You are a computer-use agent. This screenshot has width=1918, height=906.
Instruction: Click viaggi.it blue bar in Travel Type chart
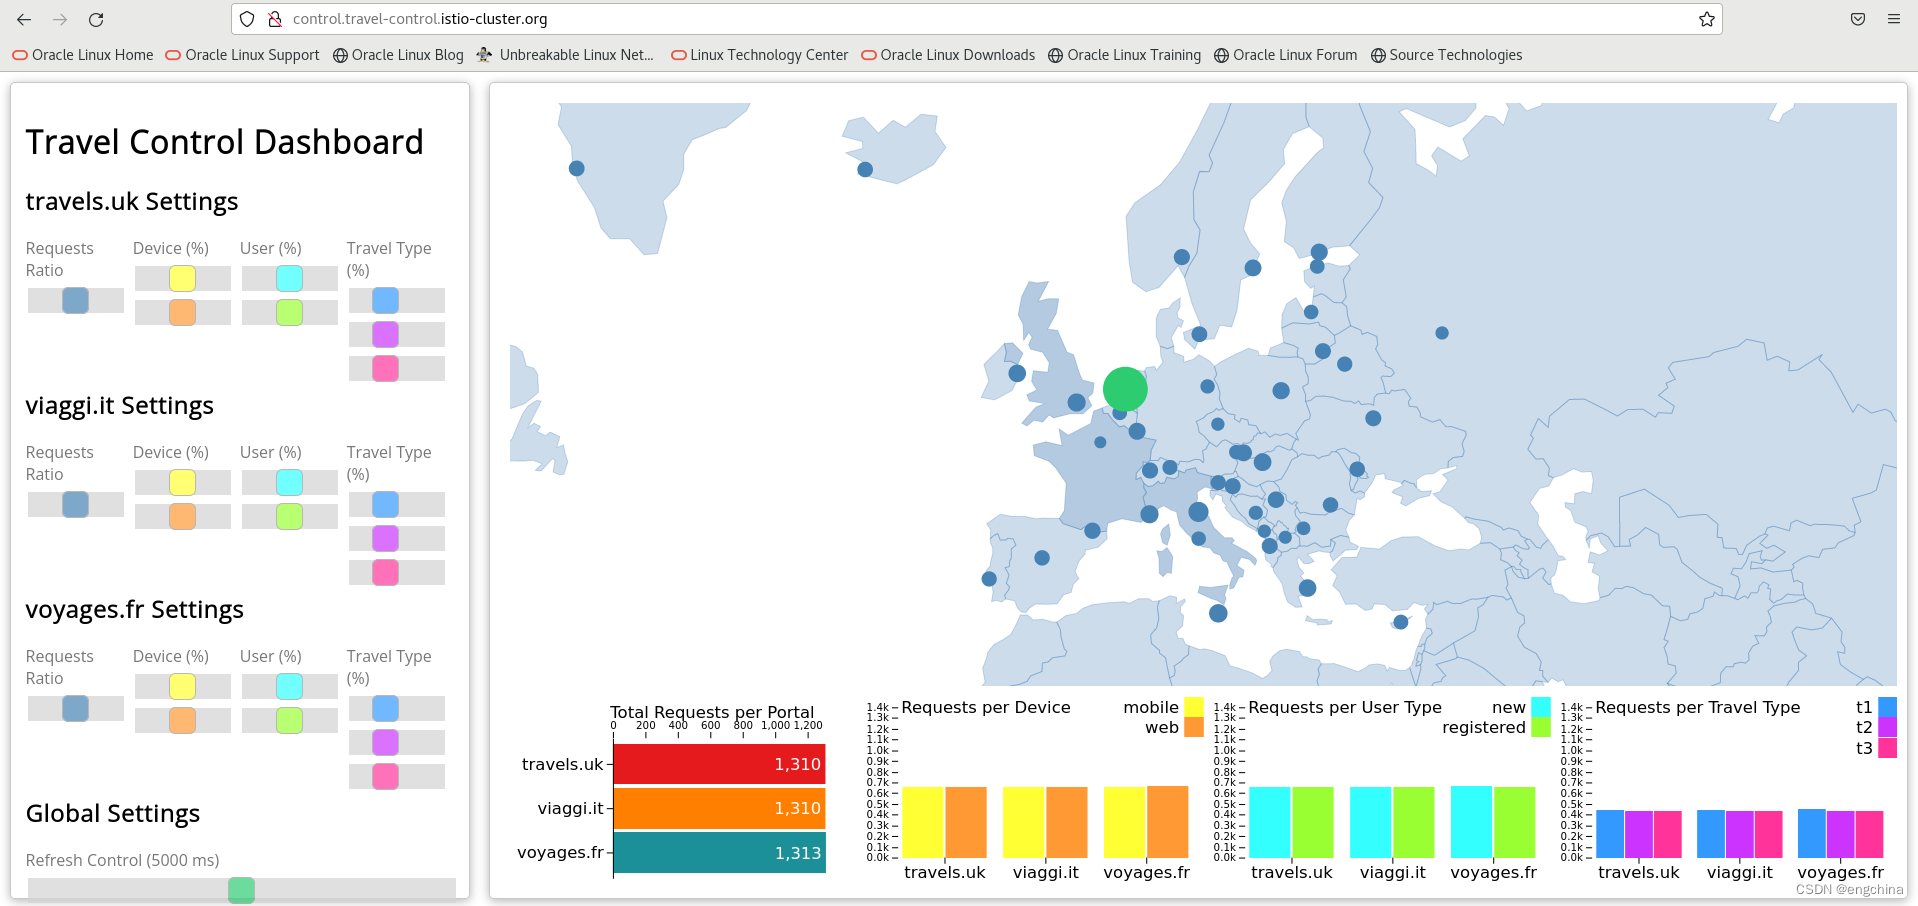[x=1711, y=834]
